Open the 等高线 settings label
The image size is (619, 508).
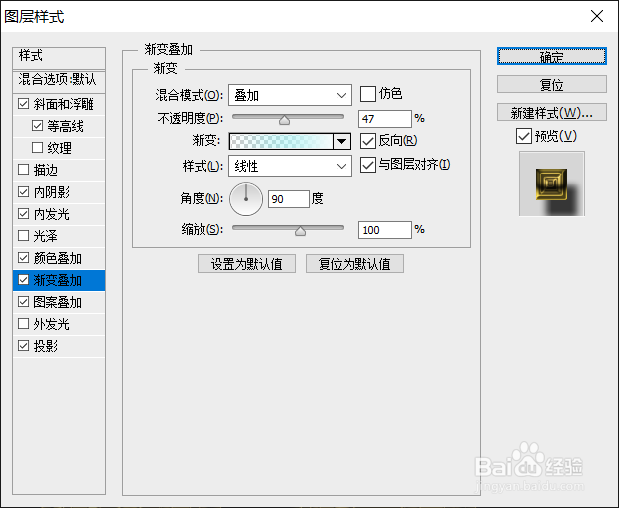coord(66,126)
